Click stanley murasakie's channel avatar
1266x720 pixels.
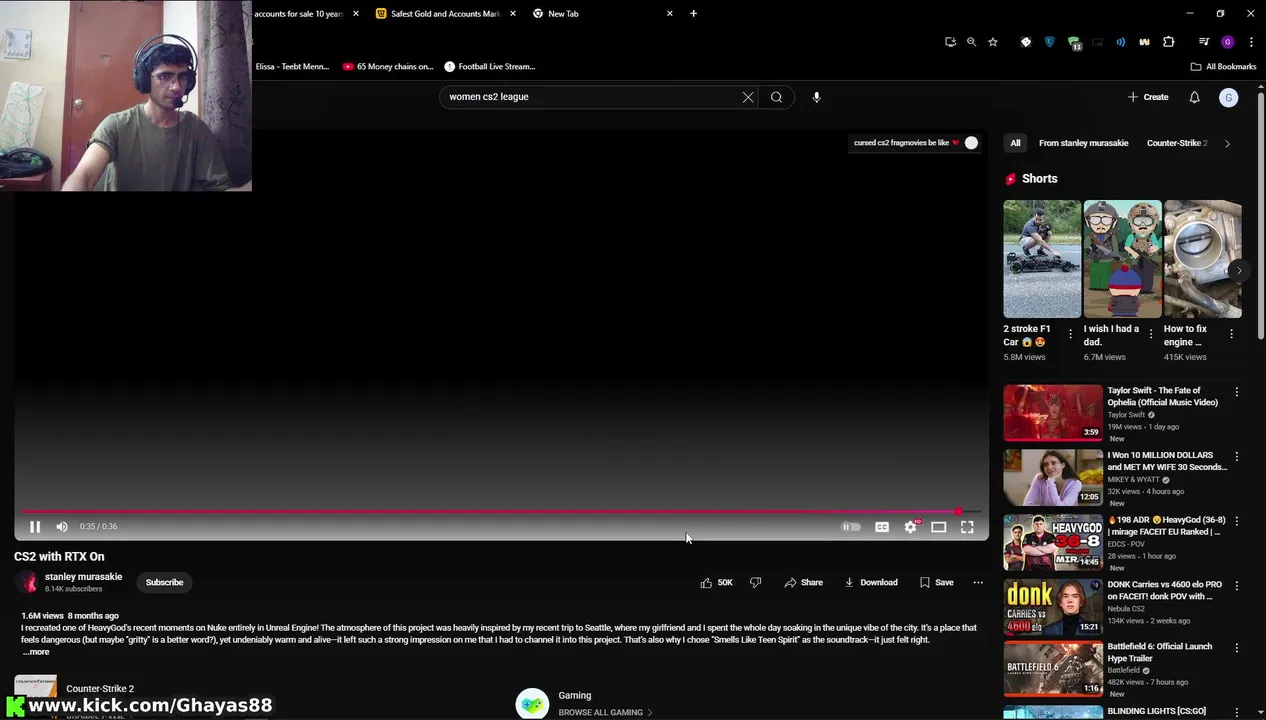[x=28, y=582]
